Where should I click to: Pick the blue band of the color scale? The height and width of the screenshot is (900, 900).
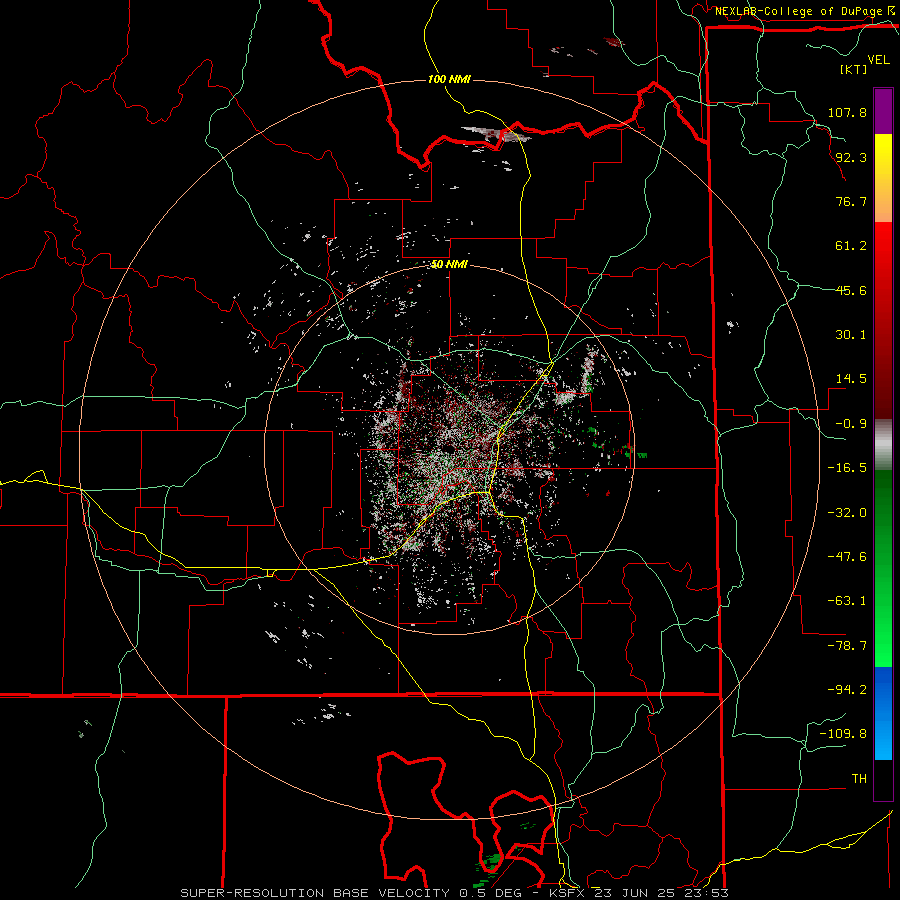coord(883,713)
